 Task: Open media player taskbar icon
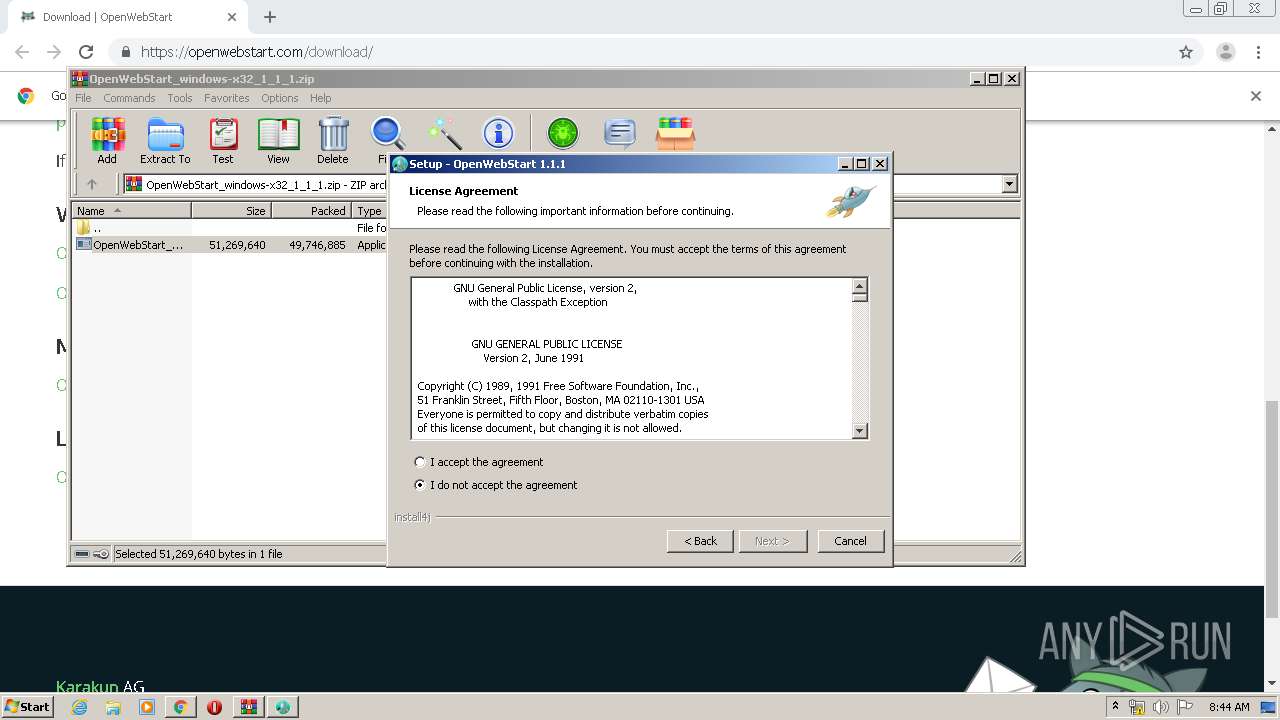[x=147, y=707]
